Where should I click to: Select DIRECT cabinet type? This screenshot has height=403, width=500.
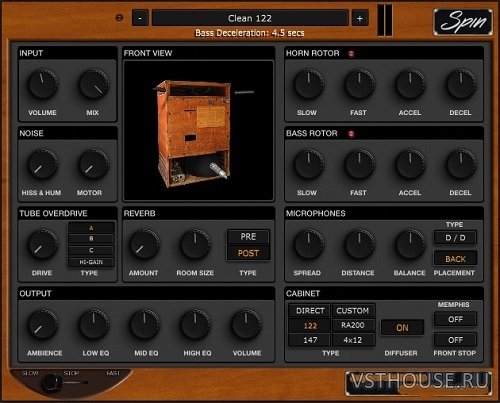pyautogui.click(x=310, y=311)
